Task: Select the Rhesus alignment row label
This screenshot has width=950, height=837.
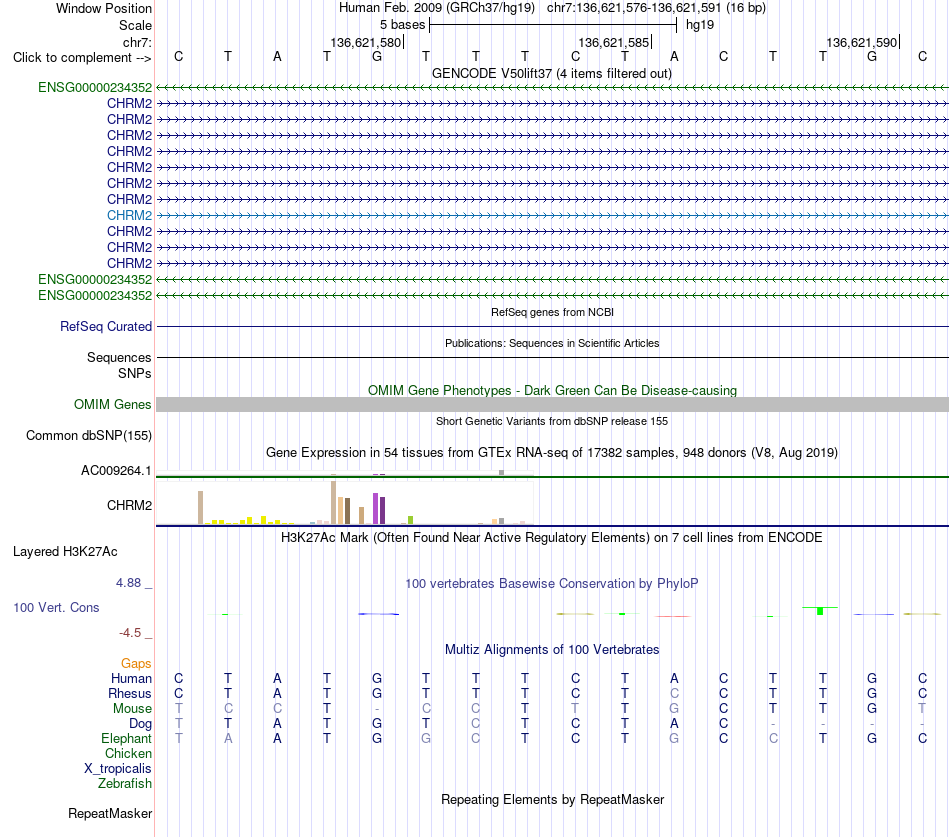Action: coord(130,693)
